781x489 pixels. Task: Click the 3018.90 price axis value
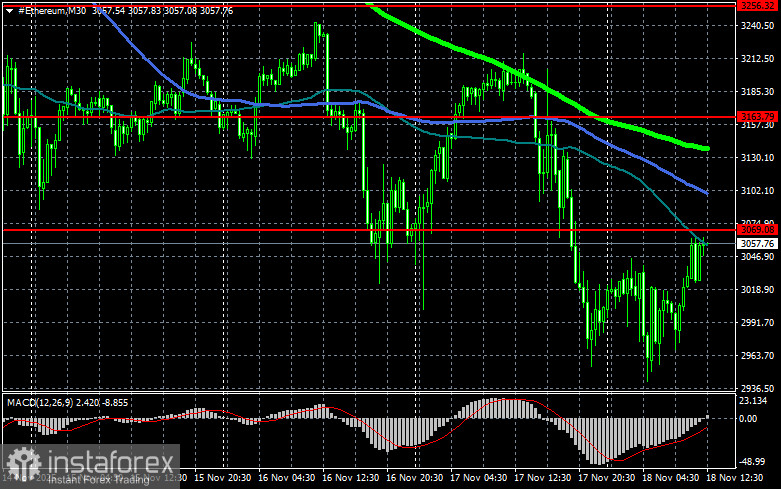tap(757, 289)
